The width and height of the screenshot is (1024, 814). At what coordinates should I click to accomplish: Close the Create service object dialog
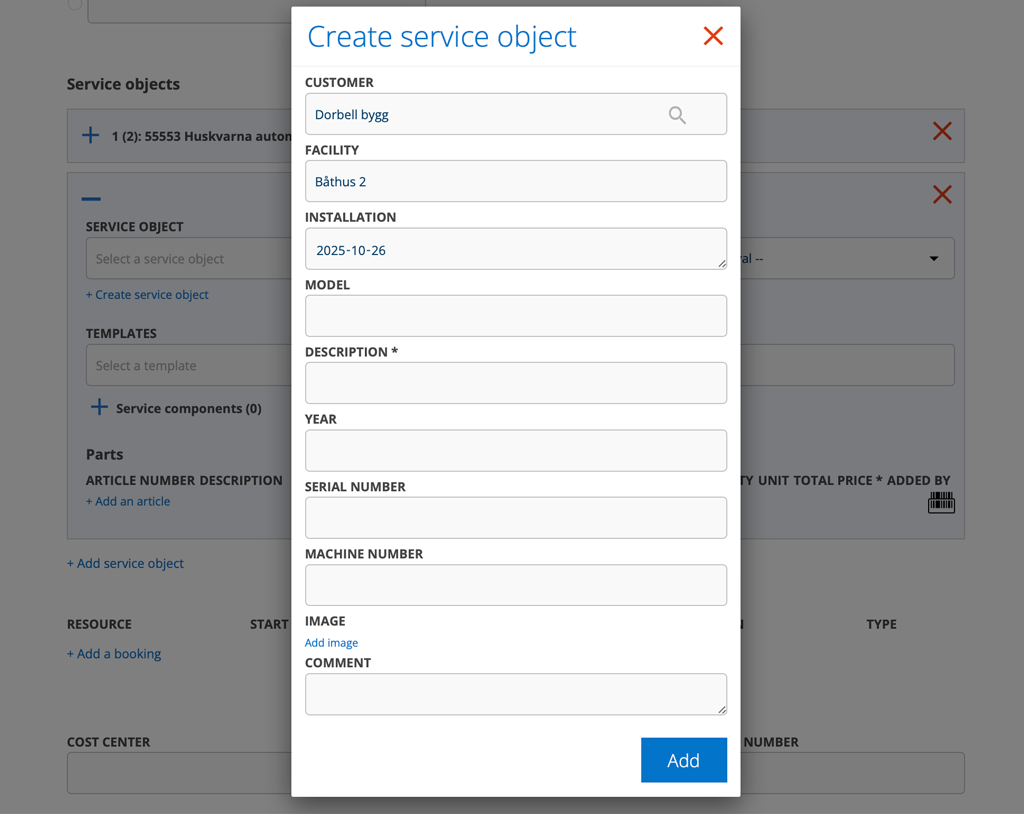712,36
